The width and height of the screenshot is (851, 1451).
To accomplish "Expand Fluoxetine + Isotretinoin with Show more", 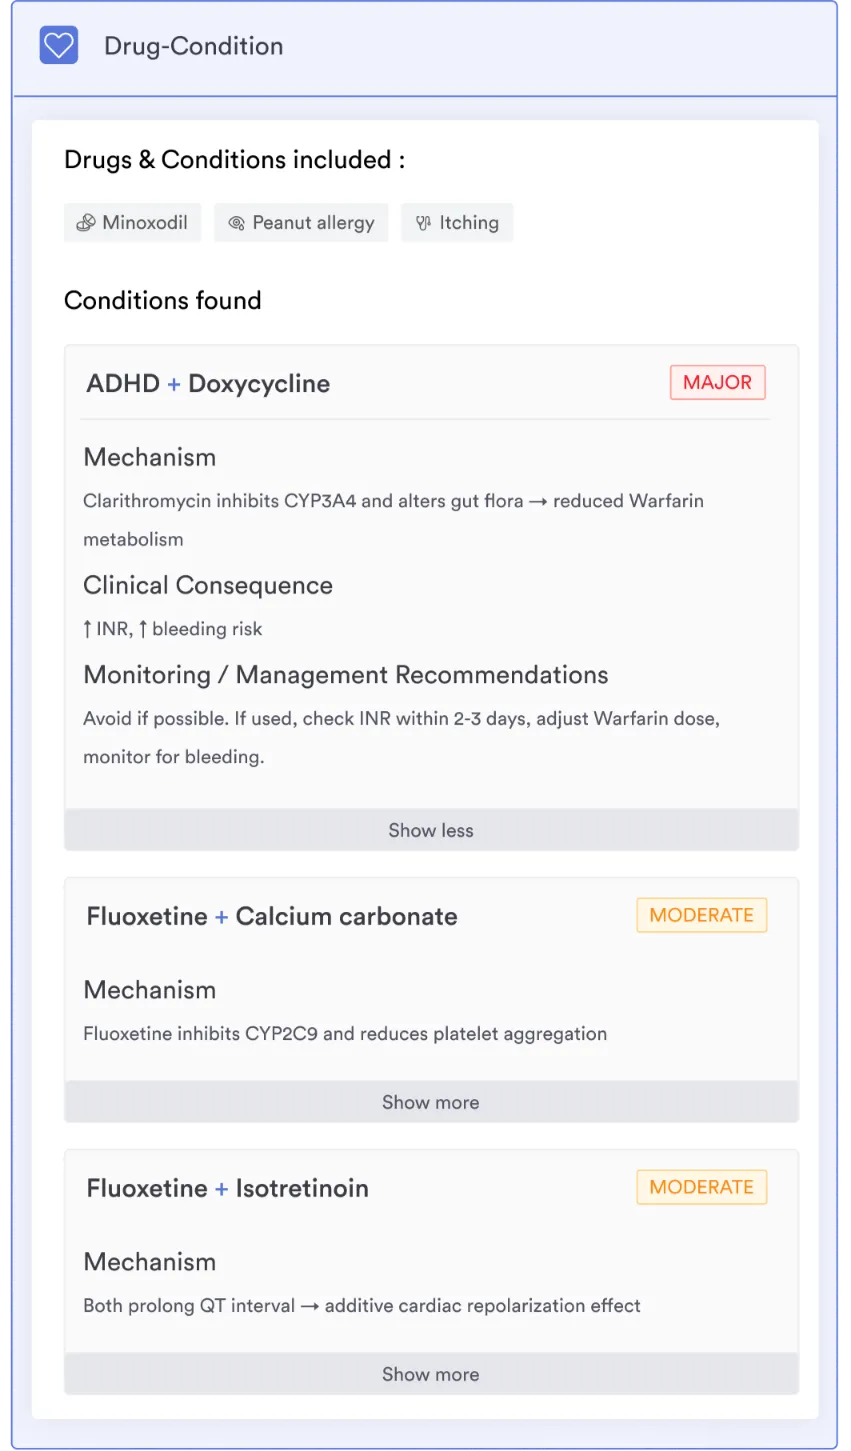I will tap(431, 1374).
